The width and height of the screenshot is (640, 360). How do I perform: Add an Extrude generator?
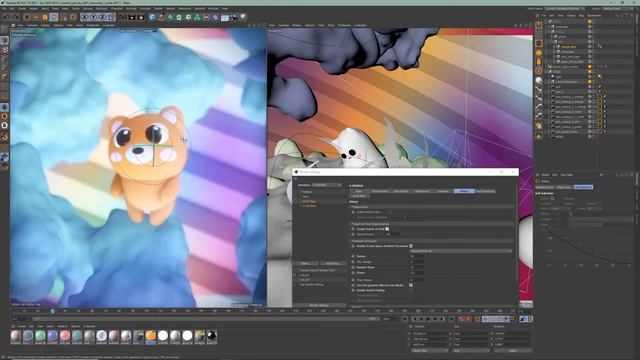coord(179,17)
